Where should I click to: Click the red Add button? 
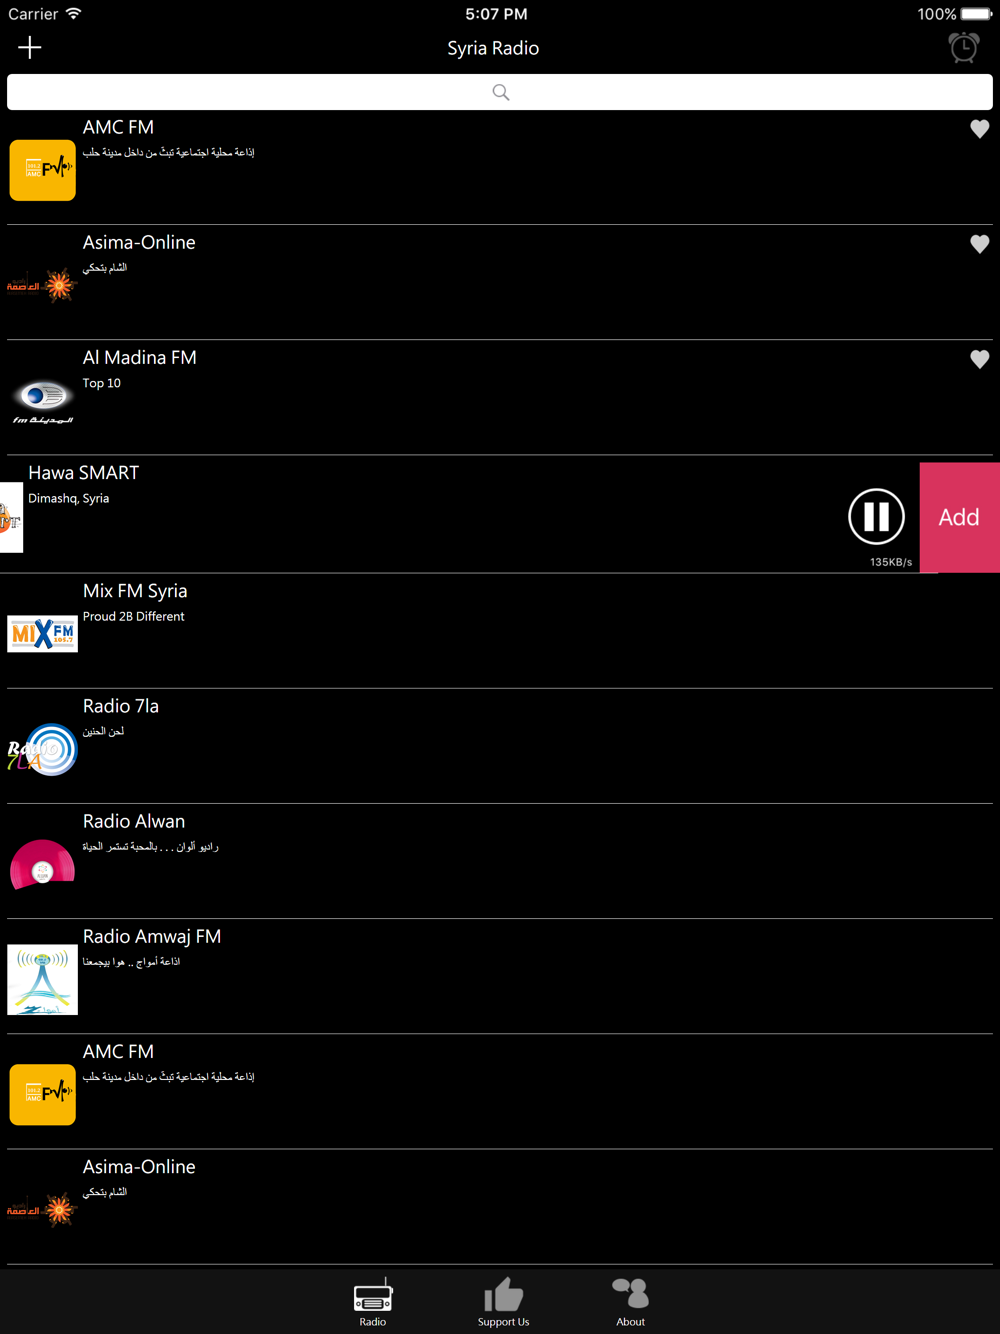959,517
